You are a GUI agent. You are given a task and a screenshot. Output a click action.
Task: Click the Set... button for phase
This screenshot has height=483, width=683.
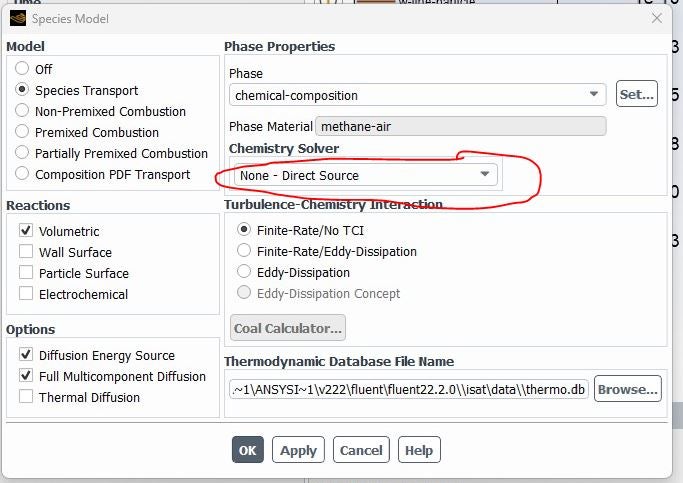point(636,95)
